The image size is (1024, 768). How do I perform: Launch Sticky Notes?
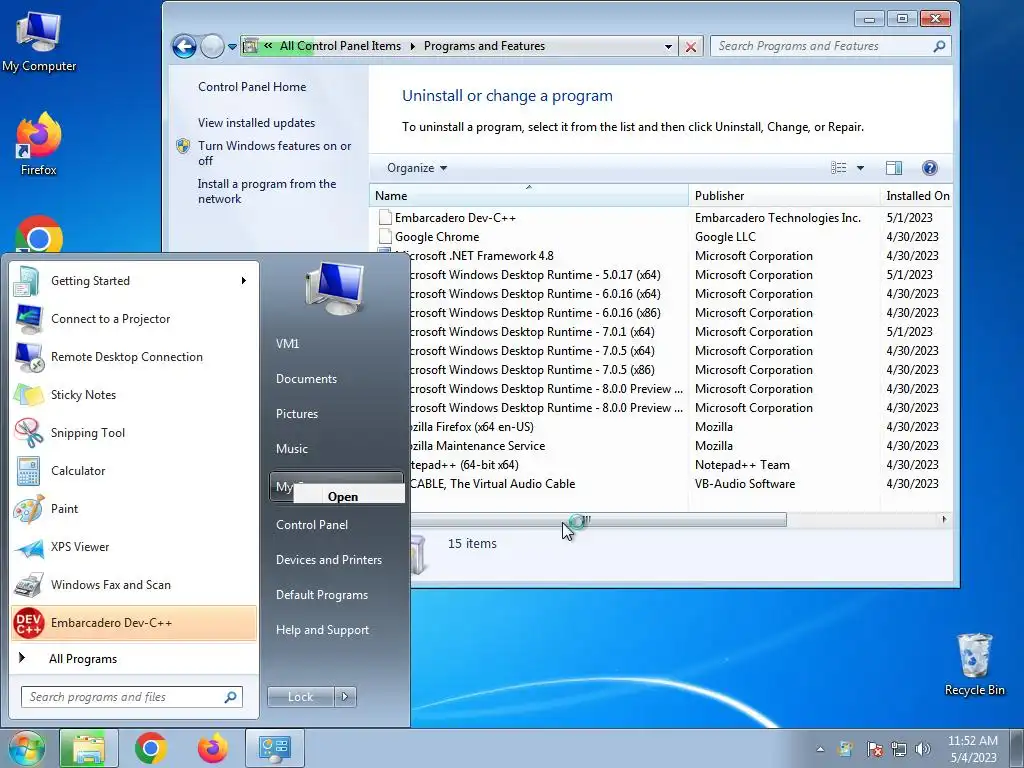pos(134,394)
